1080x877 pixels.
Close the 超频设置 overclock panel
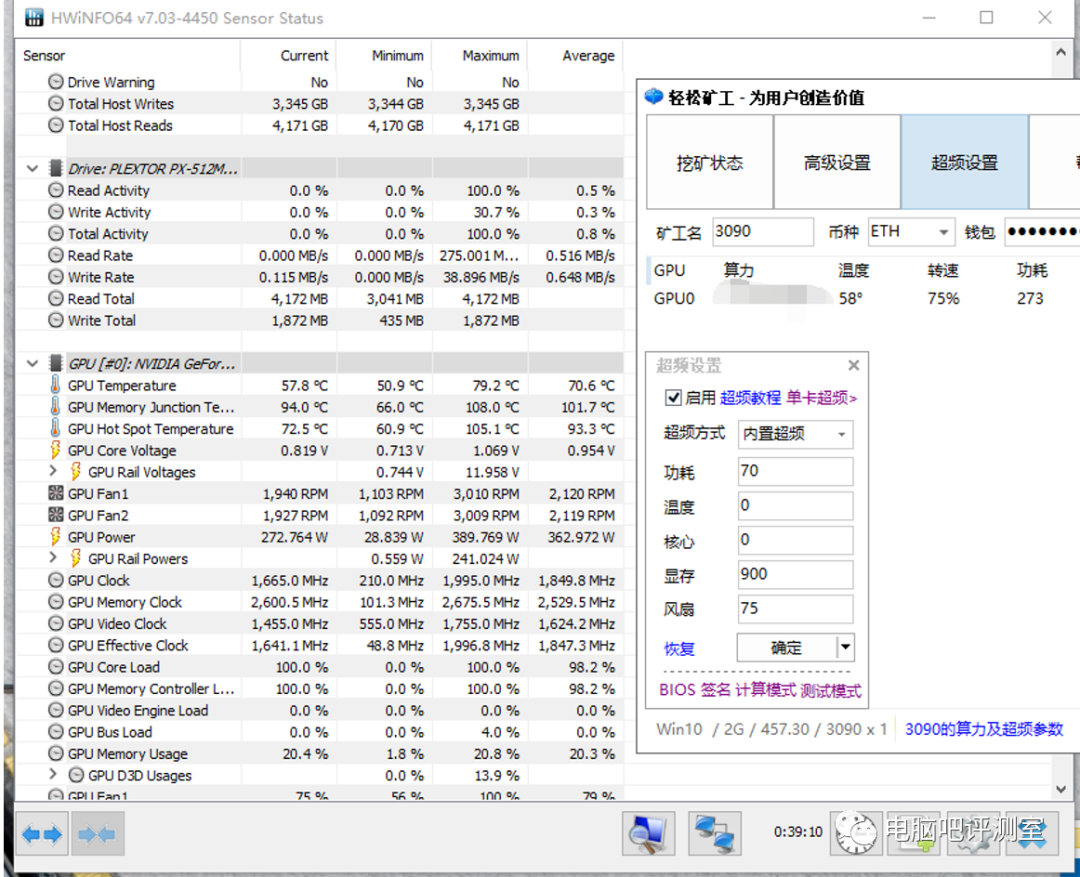[x=853, y=365]
